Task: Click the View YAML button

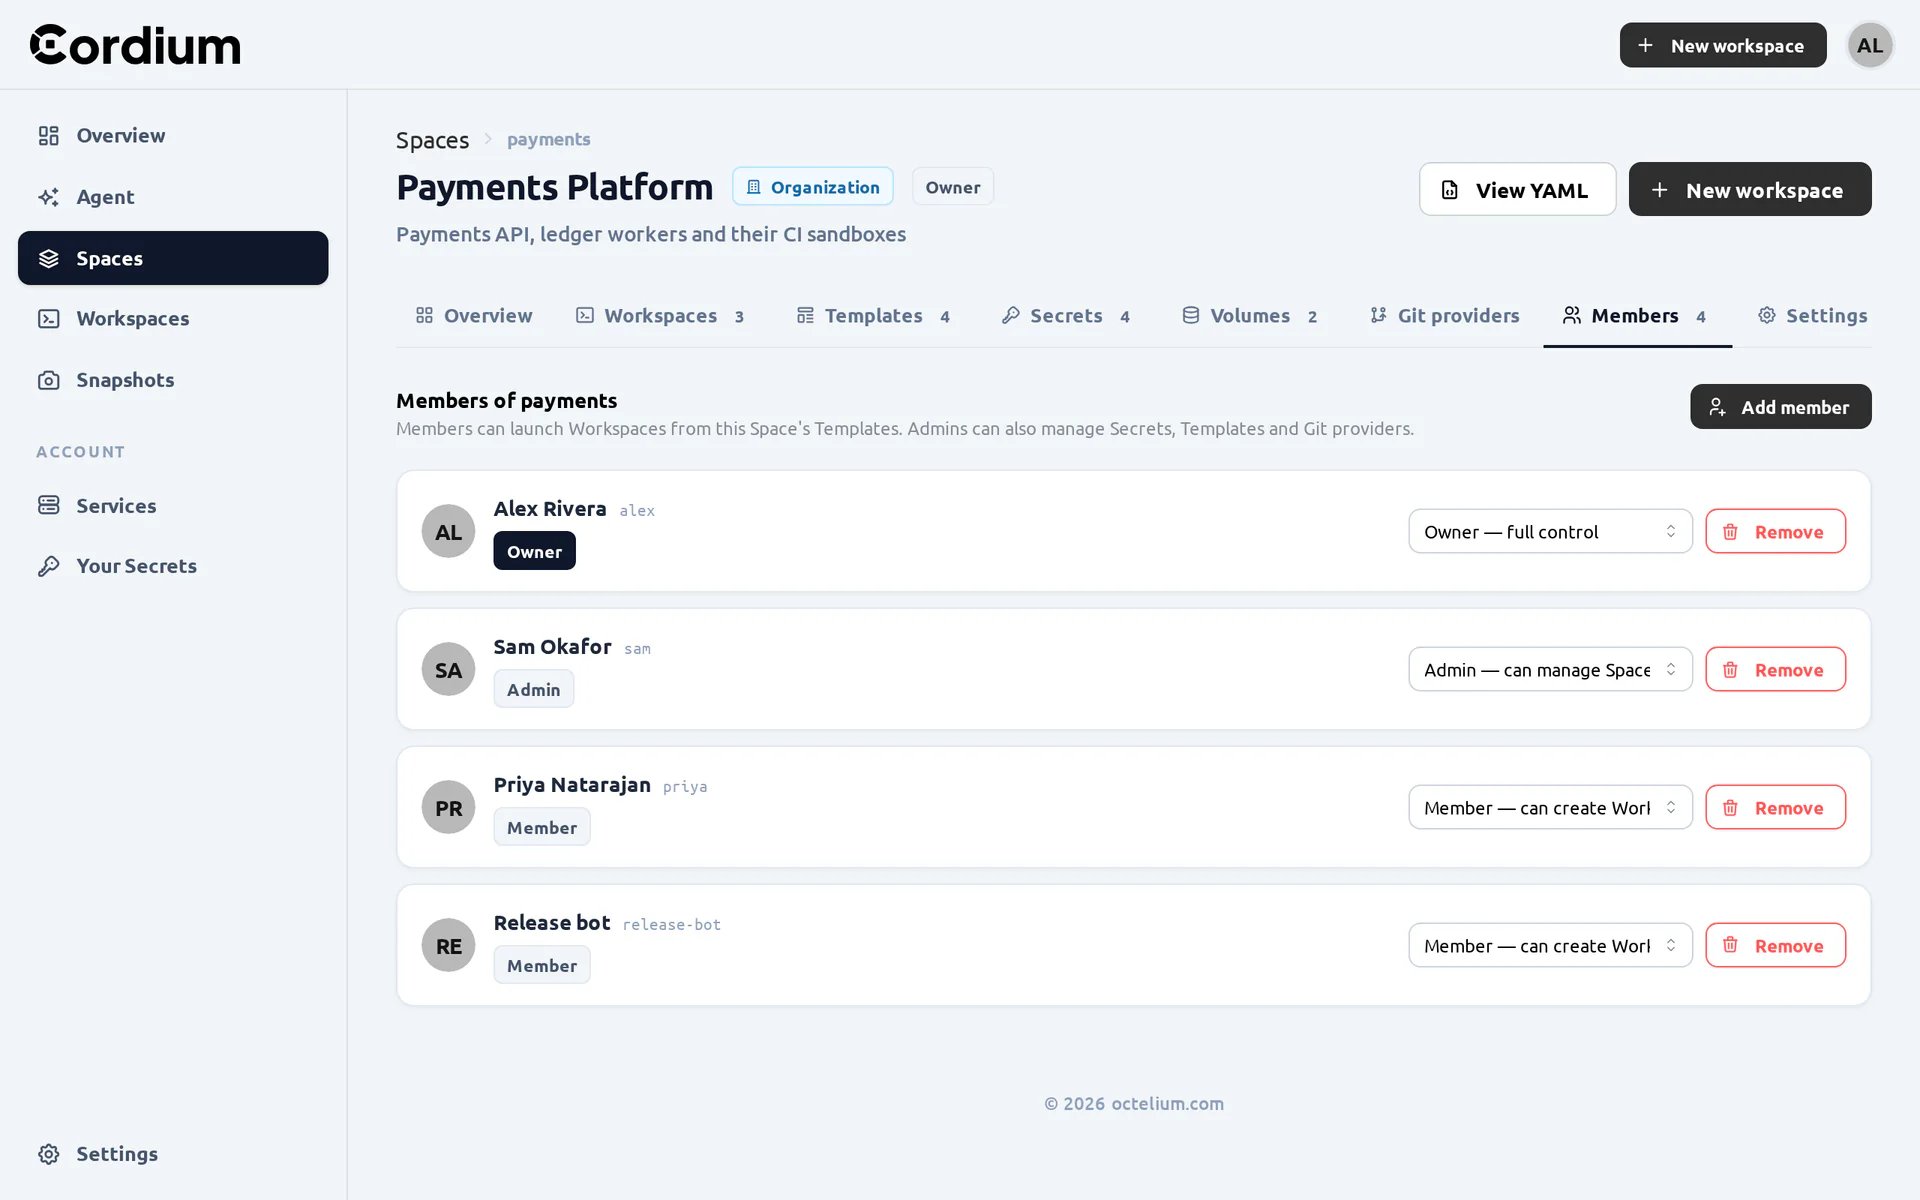Action: (1517, 189)
